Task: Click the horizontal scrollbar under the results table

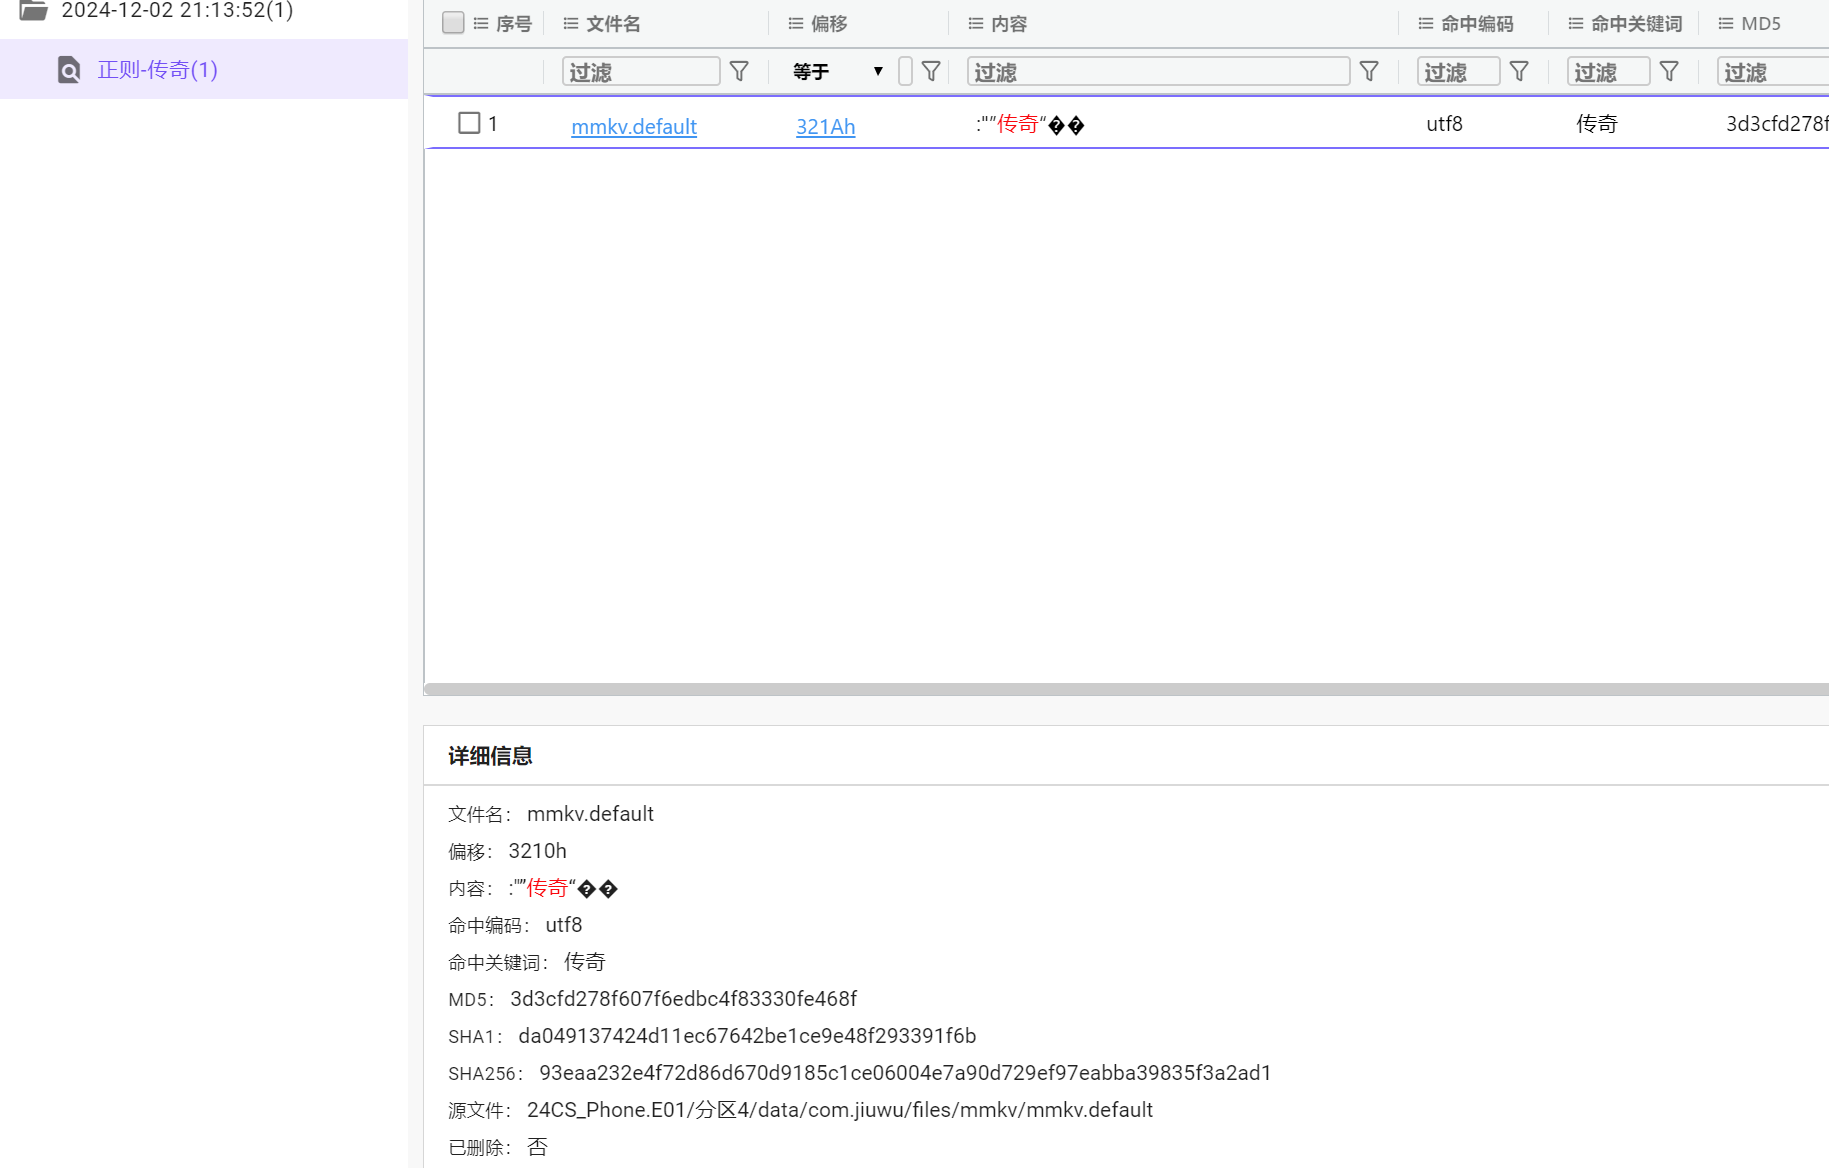Action: click(1126, 689)
